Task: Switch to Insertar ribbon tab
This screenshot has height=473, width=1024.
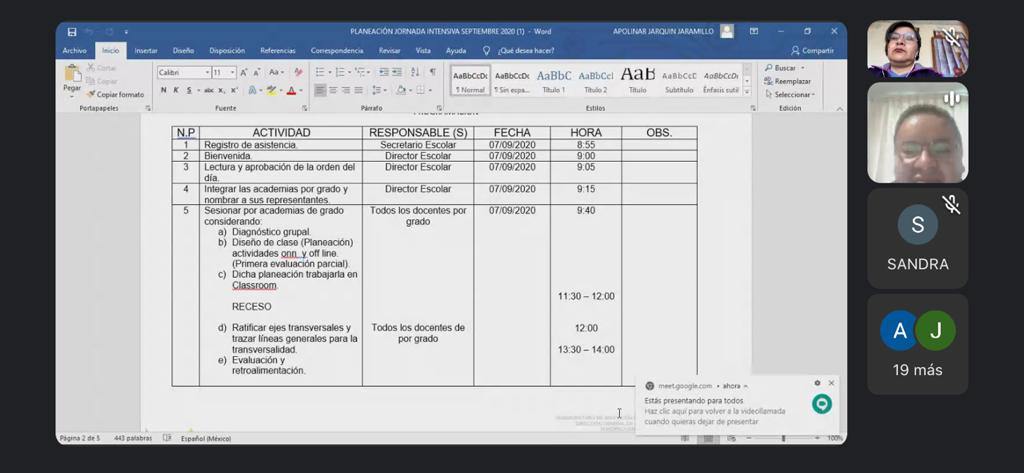Action: pos(146,50)
